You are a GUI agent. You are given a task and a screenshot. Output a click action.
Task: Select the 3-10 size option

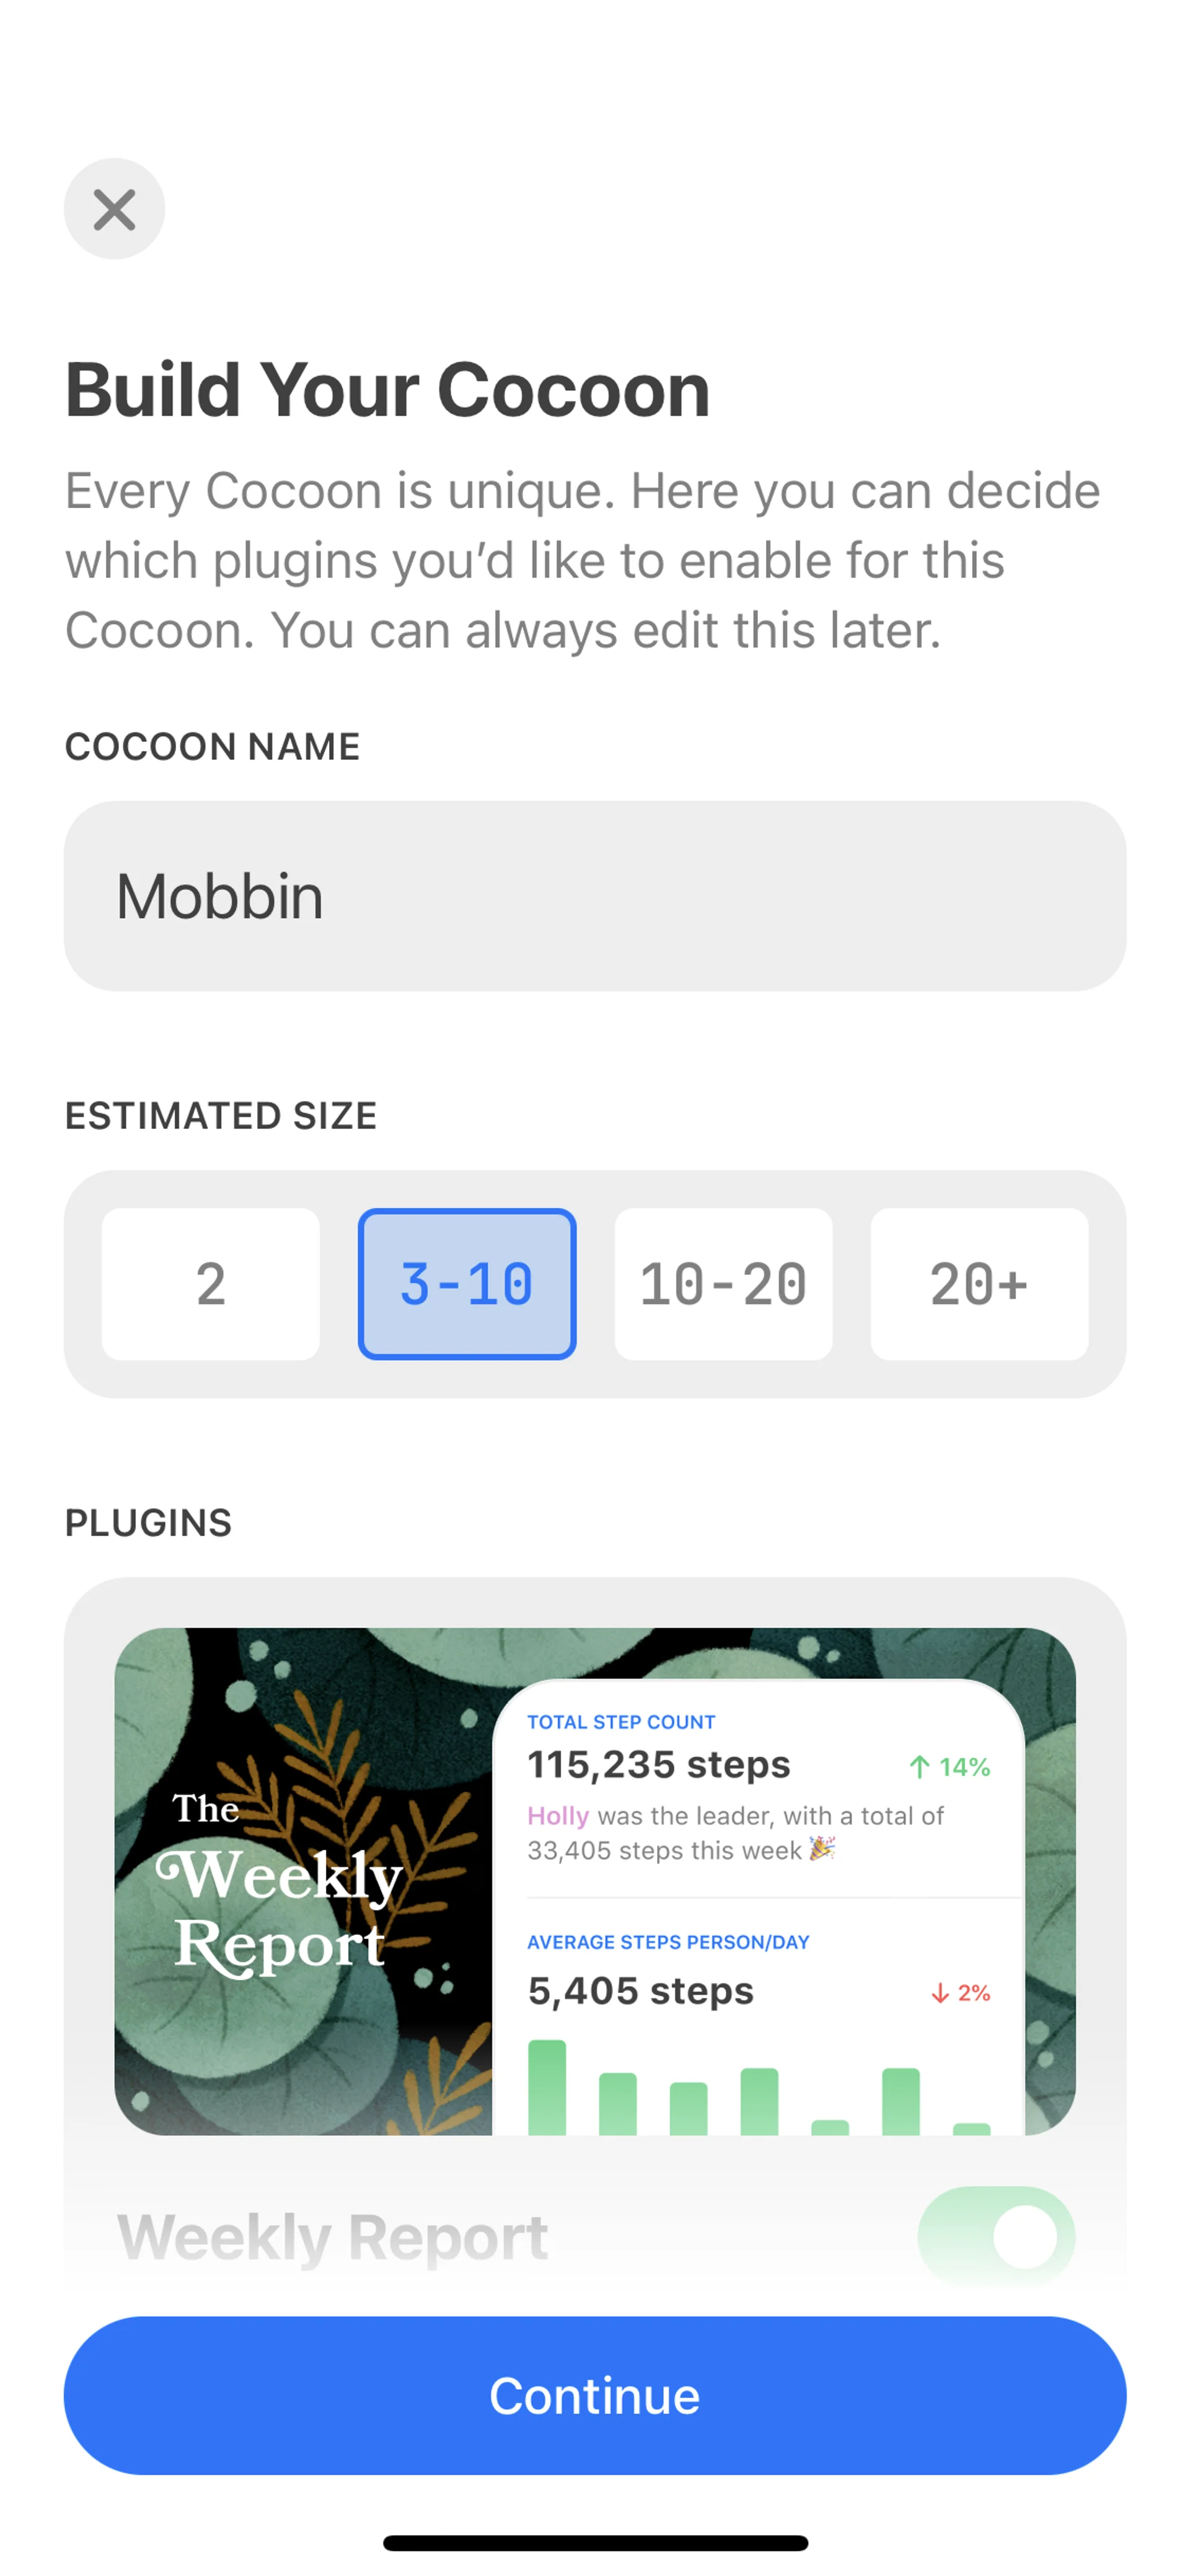click(x=466, y=1283)
